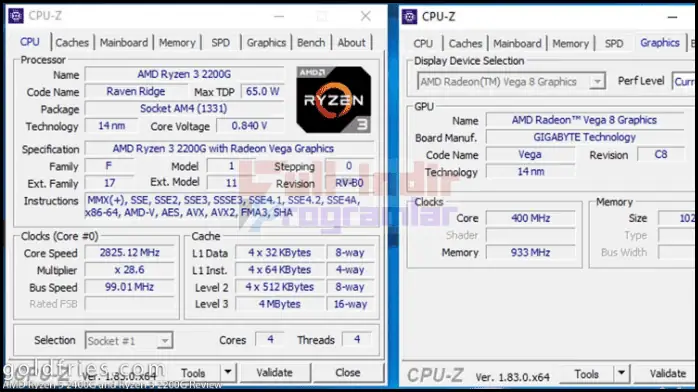Click the x 28.6 multiplier value
This screenshot has height=392, width=698.
(130, 270)
